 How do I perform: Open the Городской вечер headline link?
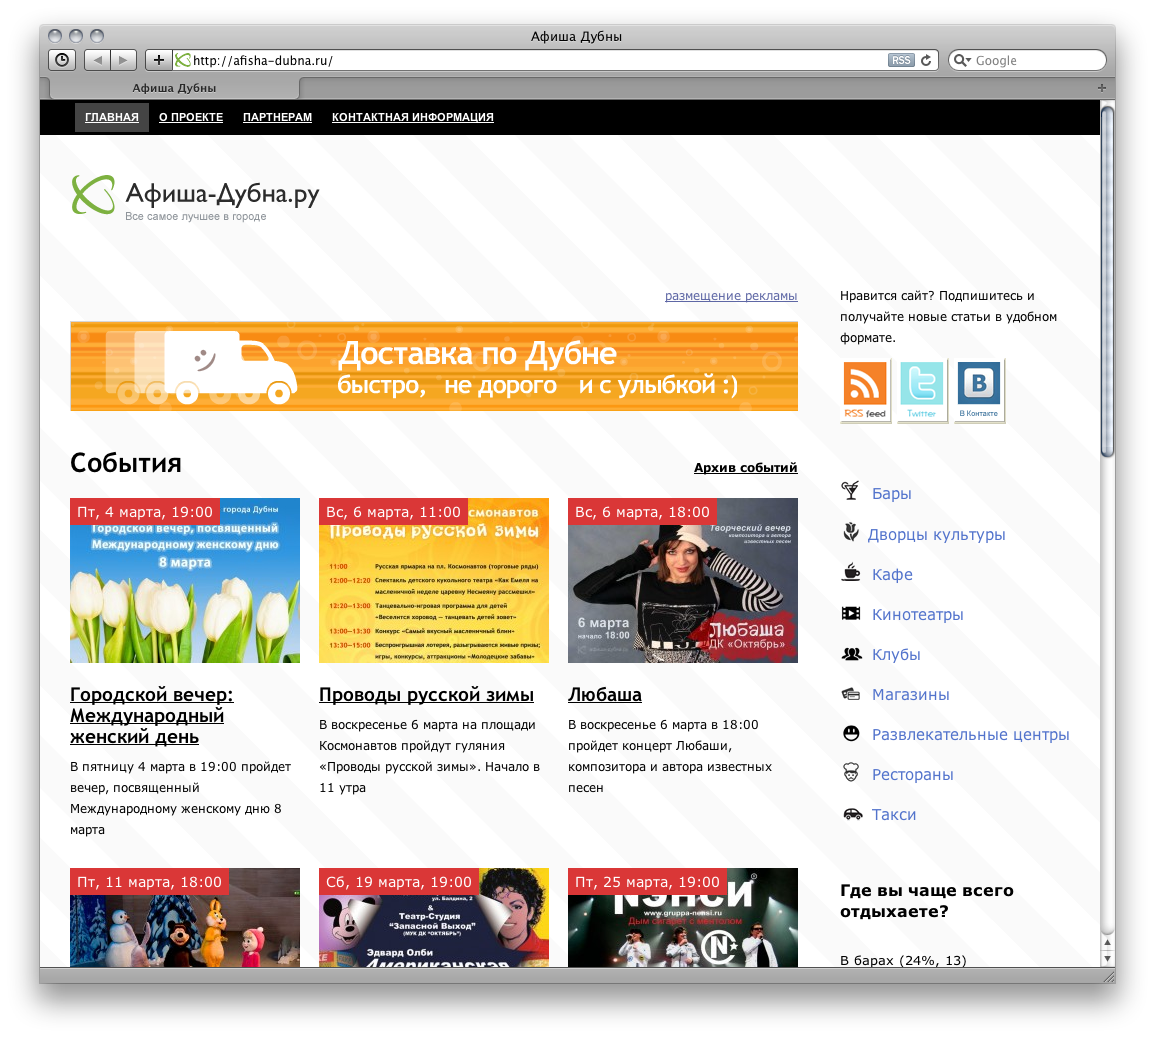(152, 716)
